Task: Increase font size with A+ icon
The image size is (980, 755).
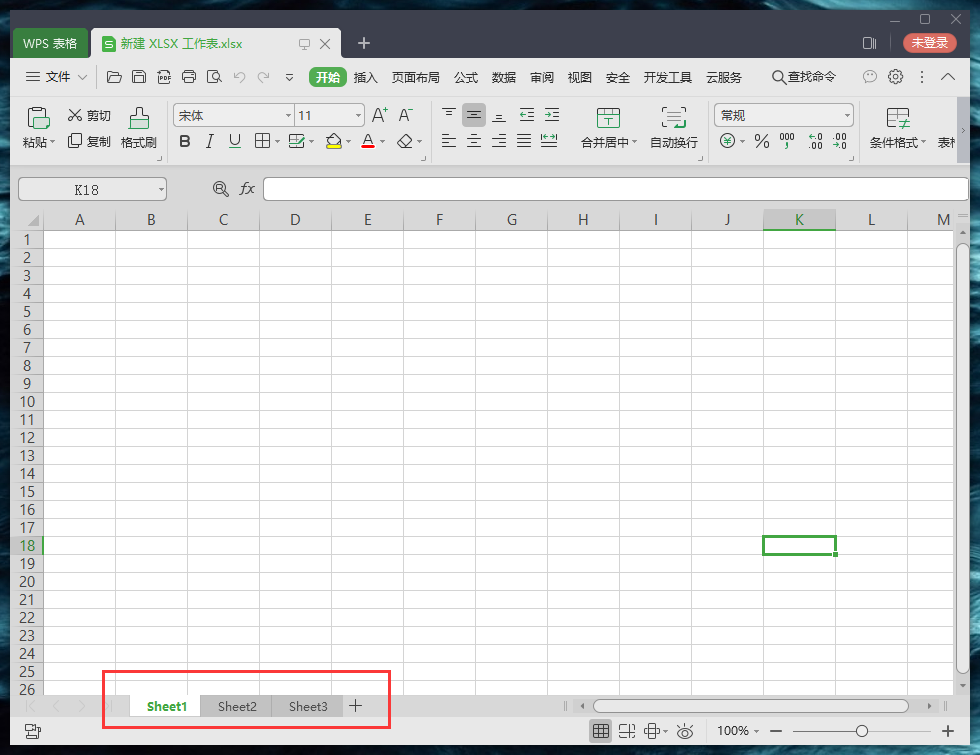Action: point(380,115)
